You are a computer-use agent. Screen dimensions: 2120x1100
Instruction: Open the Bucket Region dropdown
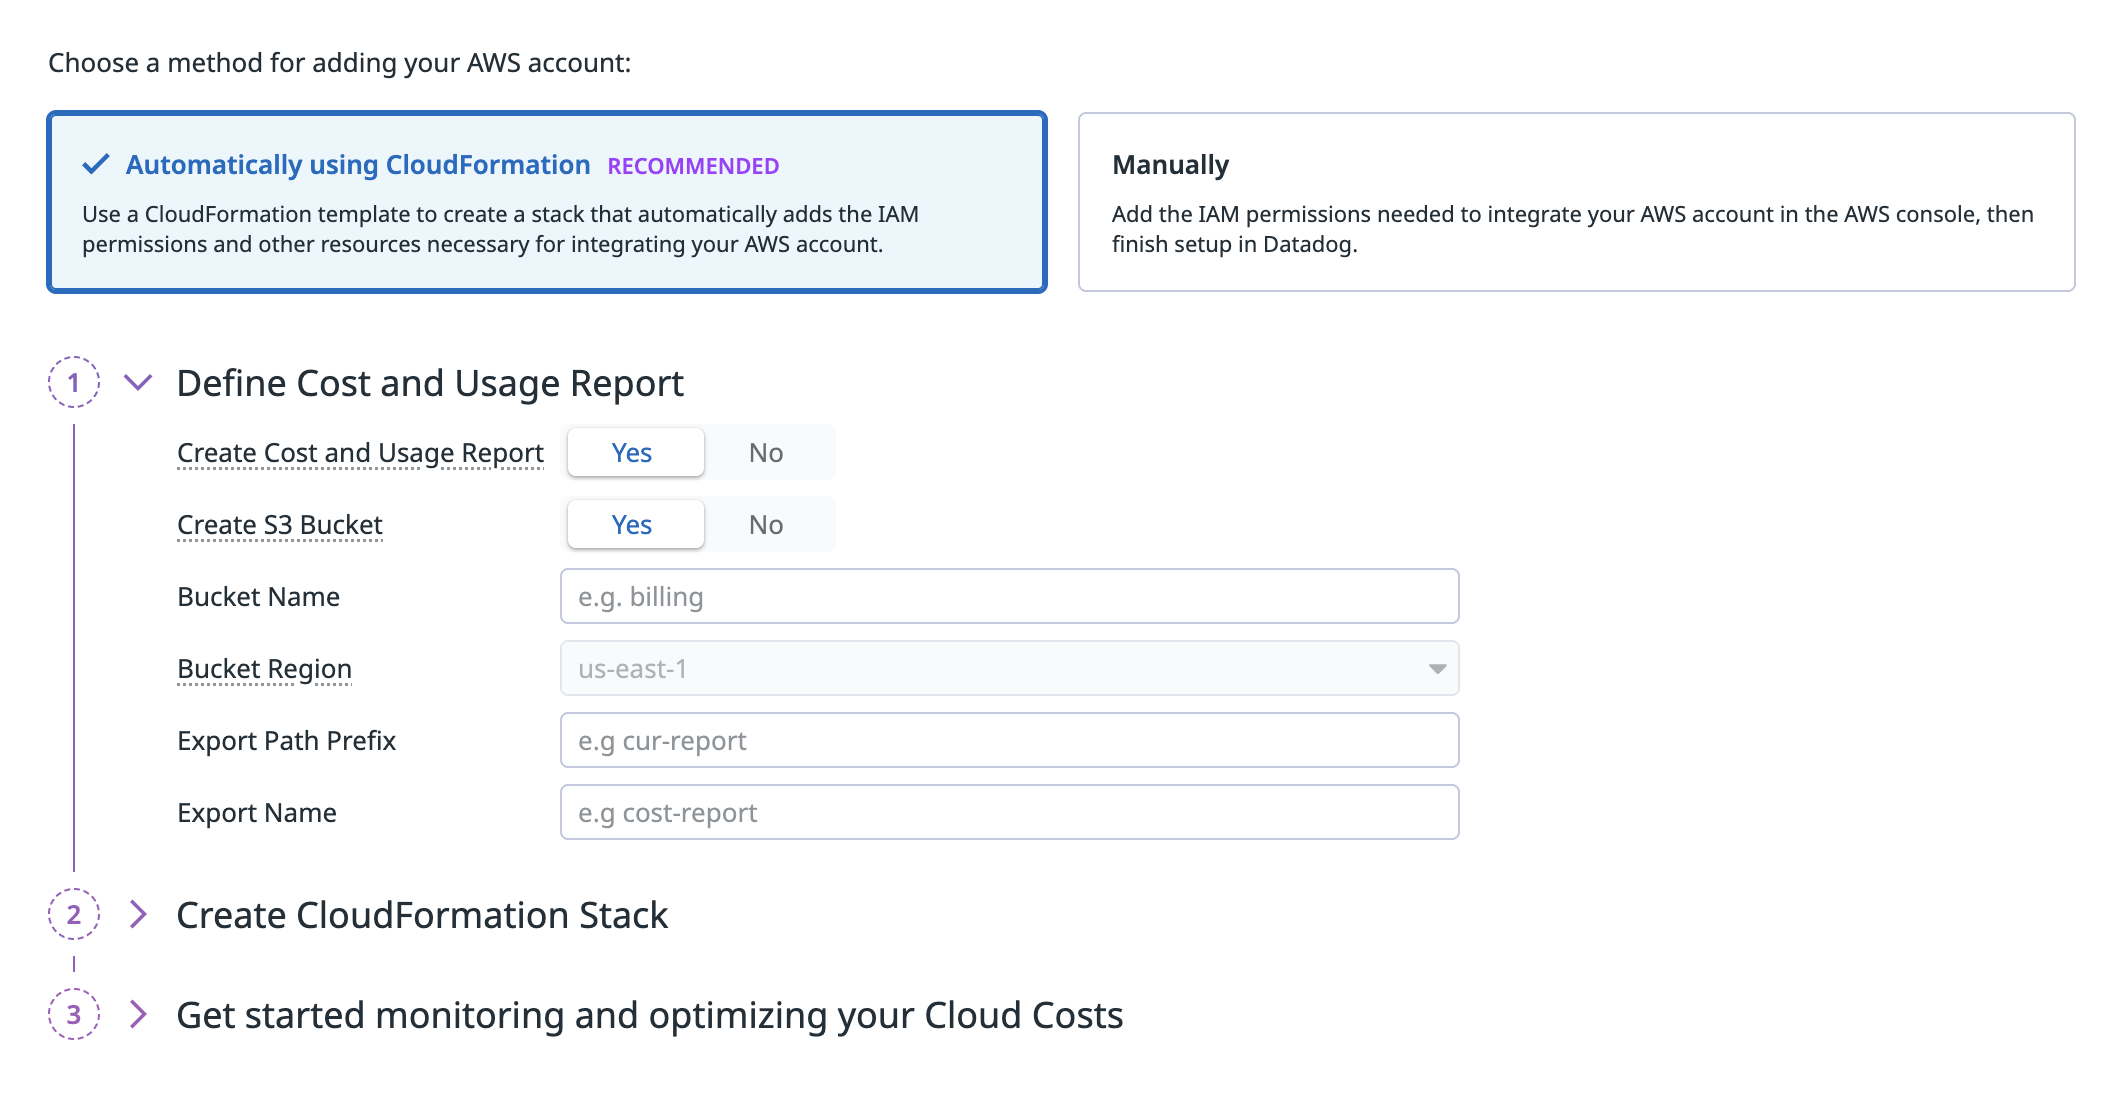coord(1009,668)
